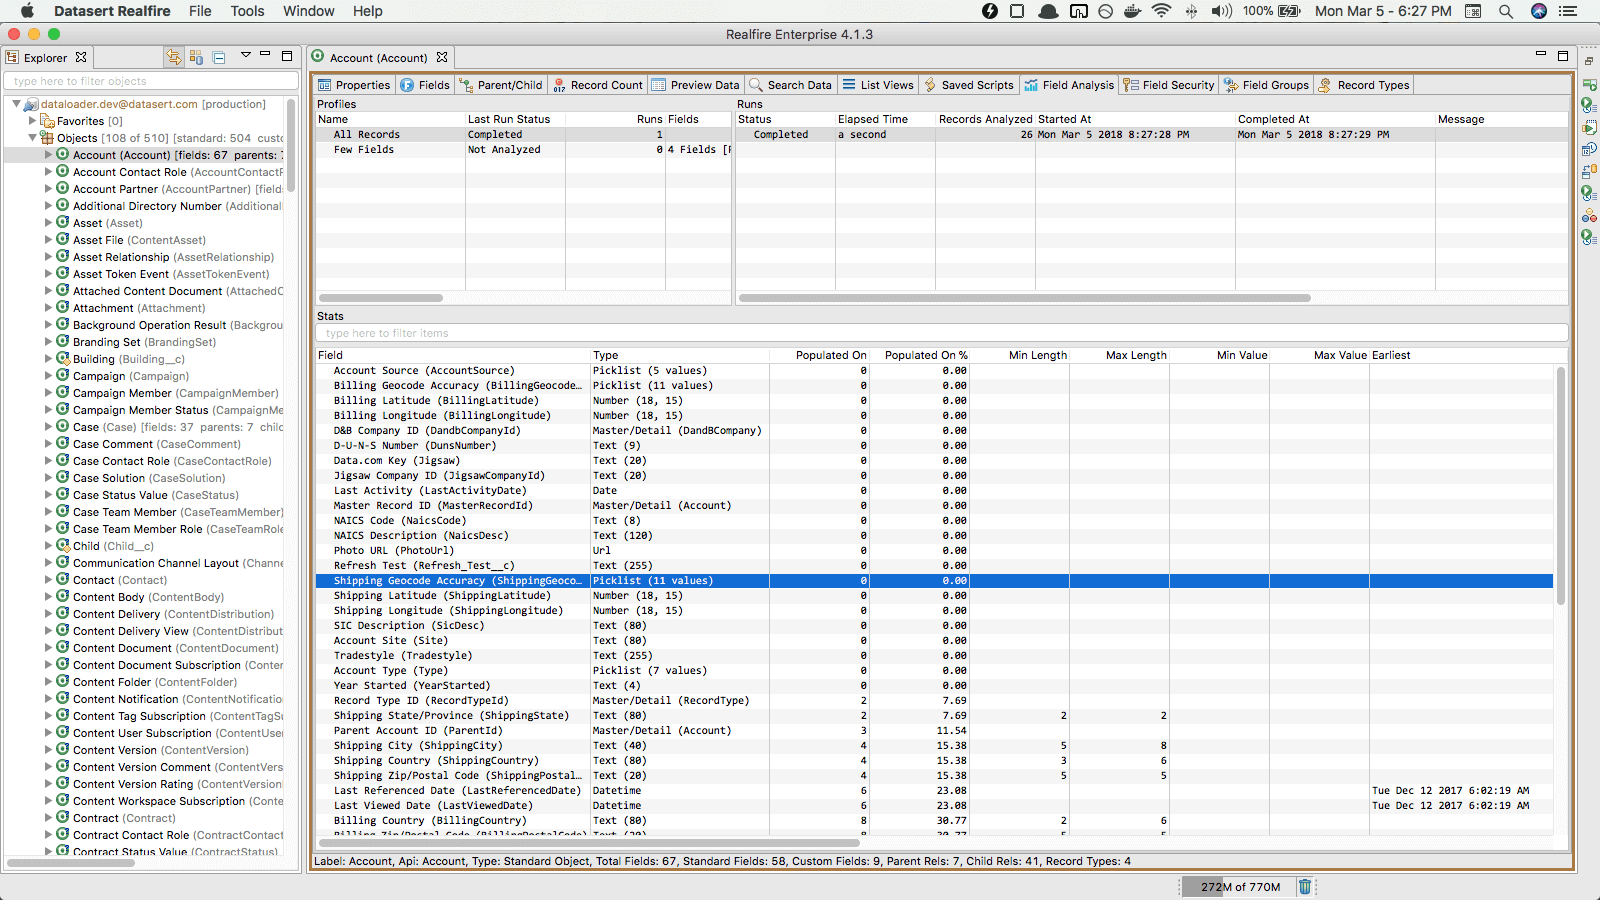Open the Window menu in menu bar
Image resolution: width=1600 pixels, height=900 pixels.
308,11
